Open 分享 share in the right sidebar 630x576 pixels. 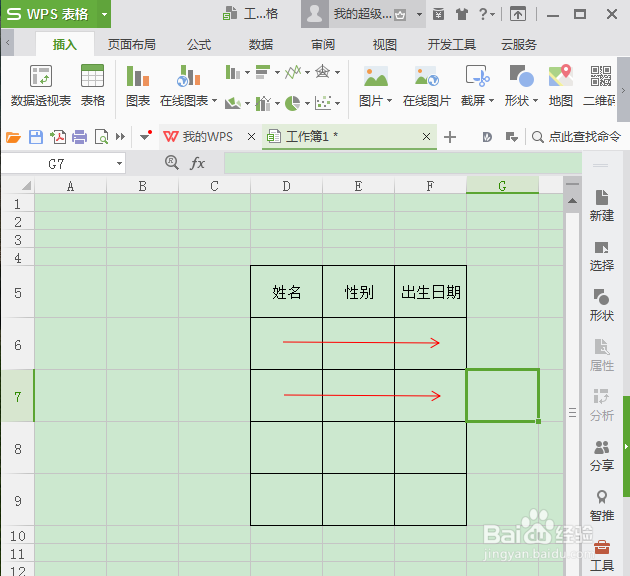(x=601, y=456)
